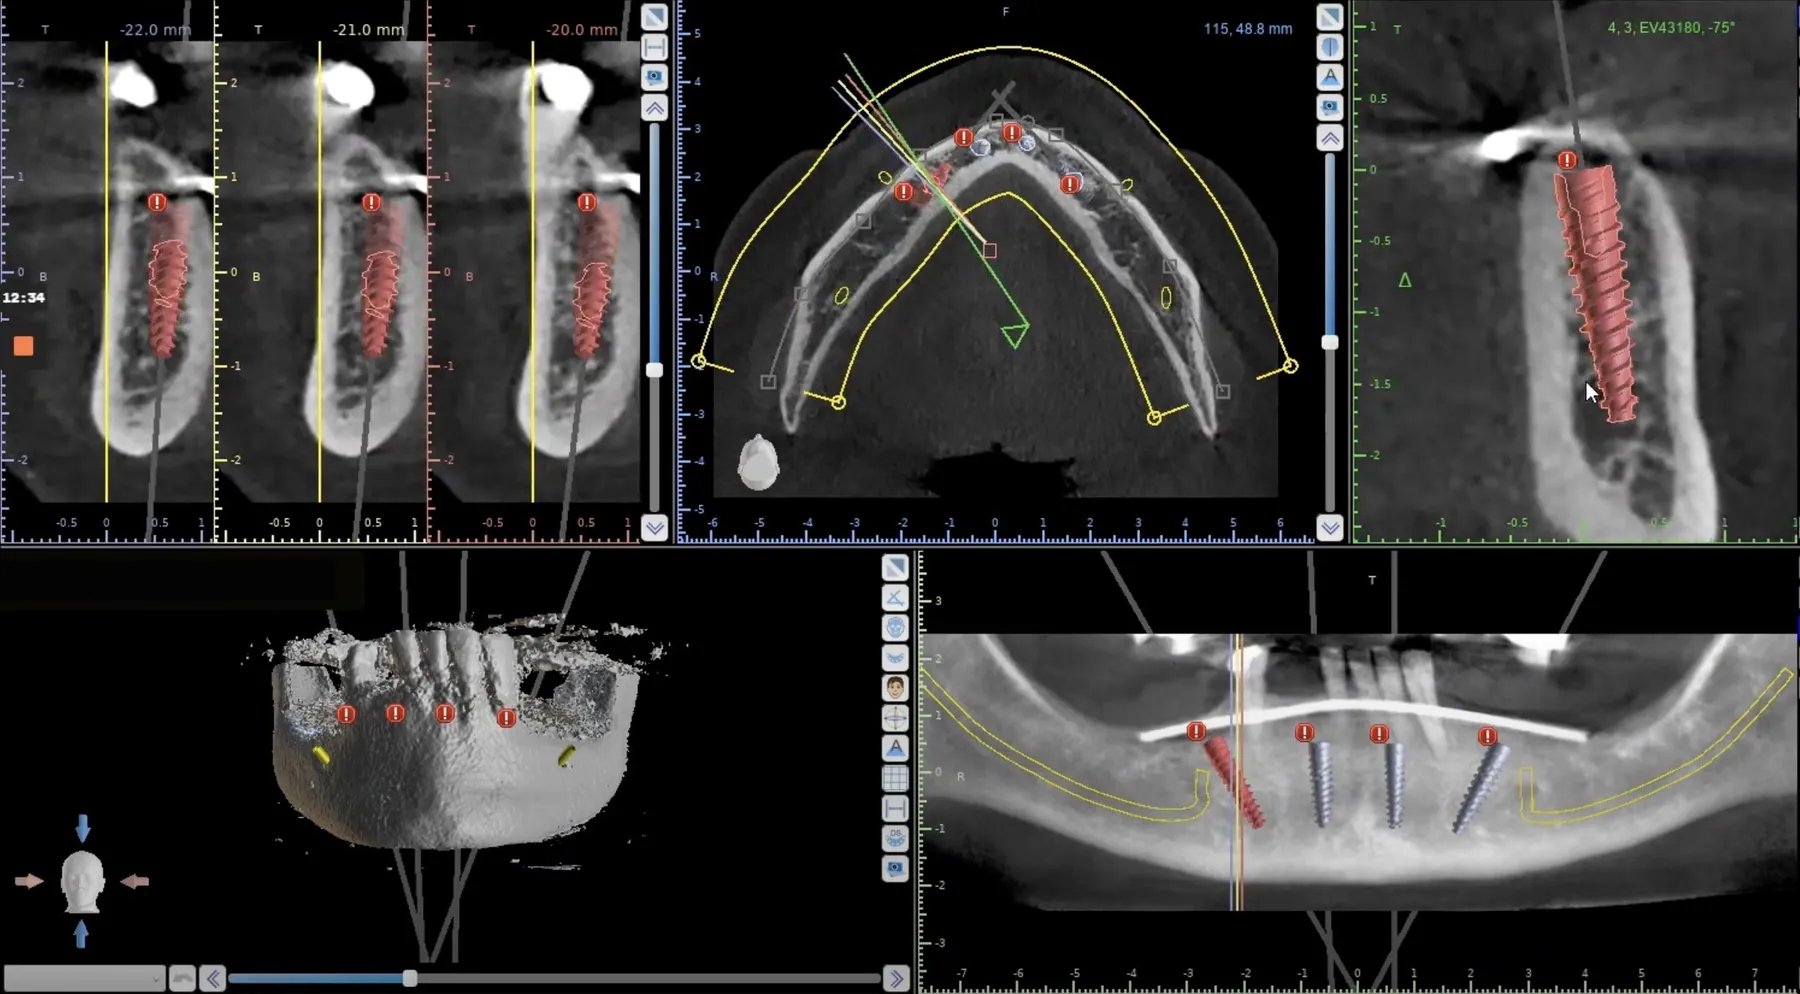
Task: Toggle the patient face icon
Action: (895, 688)
